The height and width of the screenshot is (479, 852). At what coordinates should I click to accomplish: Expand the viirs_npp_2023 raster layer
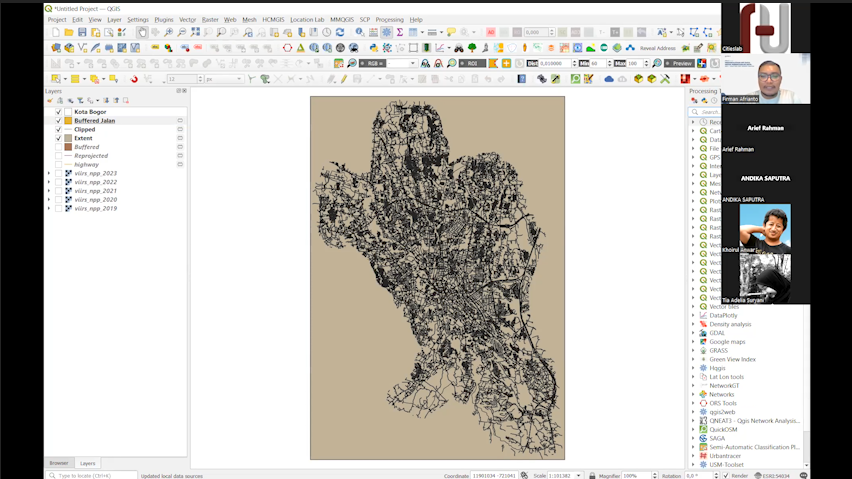[x=49, y=173]
